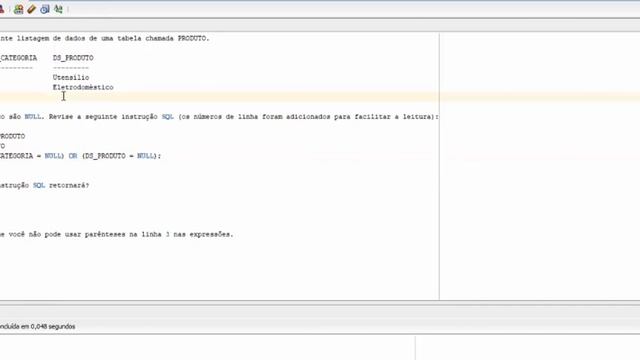
Task: Click the 'Eletrodoméstico' value
Action: 83,87
